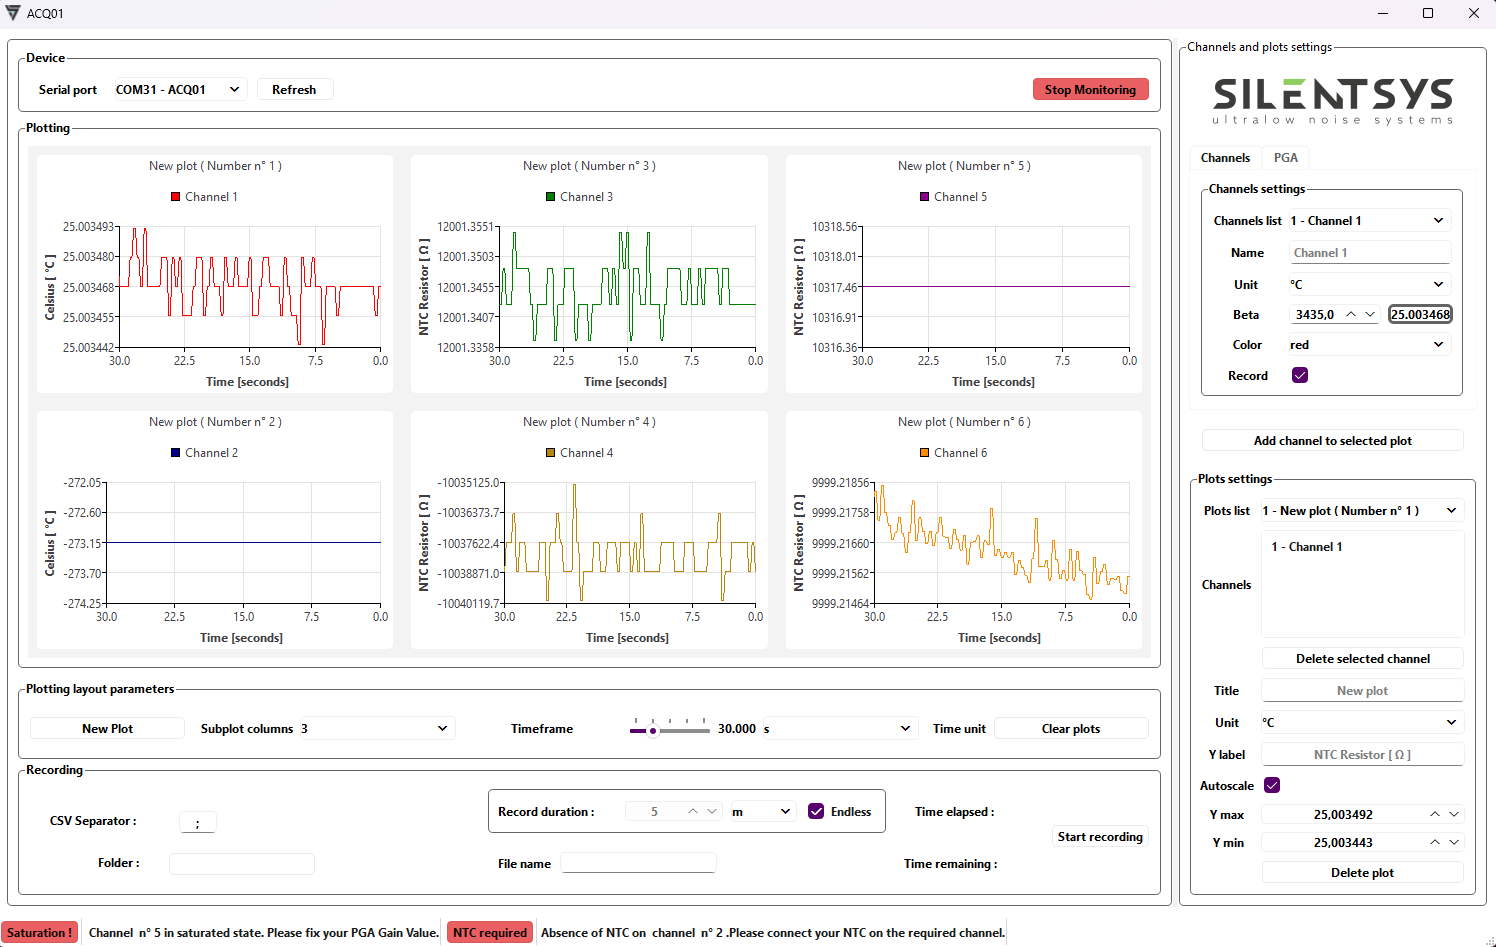The height and width of the screenshot is (947, 1496).
Task: Click the 25.003468 value field
Action: coord(1419,314)
